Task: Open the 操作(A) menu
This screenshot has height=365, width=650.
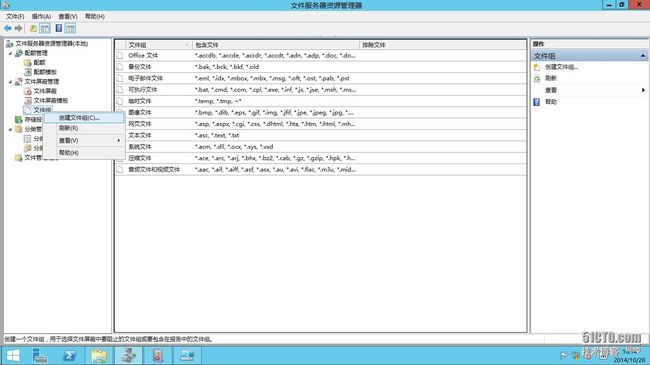Action: pos(41,16)
